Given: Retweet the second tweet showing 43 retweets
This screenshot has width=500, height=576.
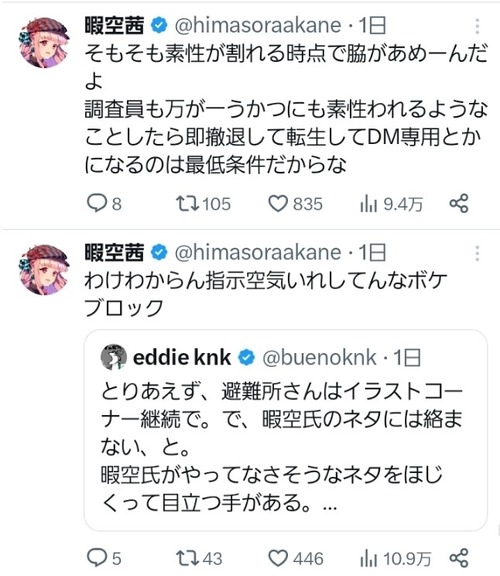Looking at the screenshot, I should pyautogui.click(x=199, y=558).
